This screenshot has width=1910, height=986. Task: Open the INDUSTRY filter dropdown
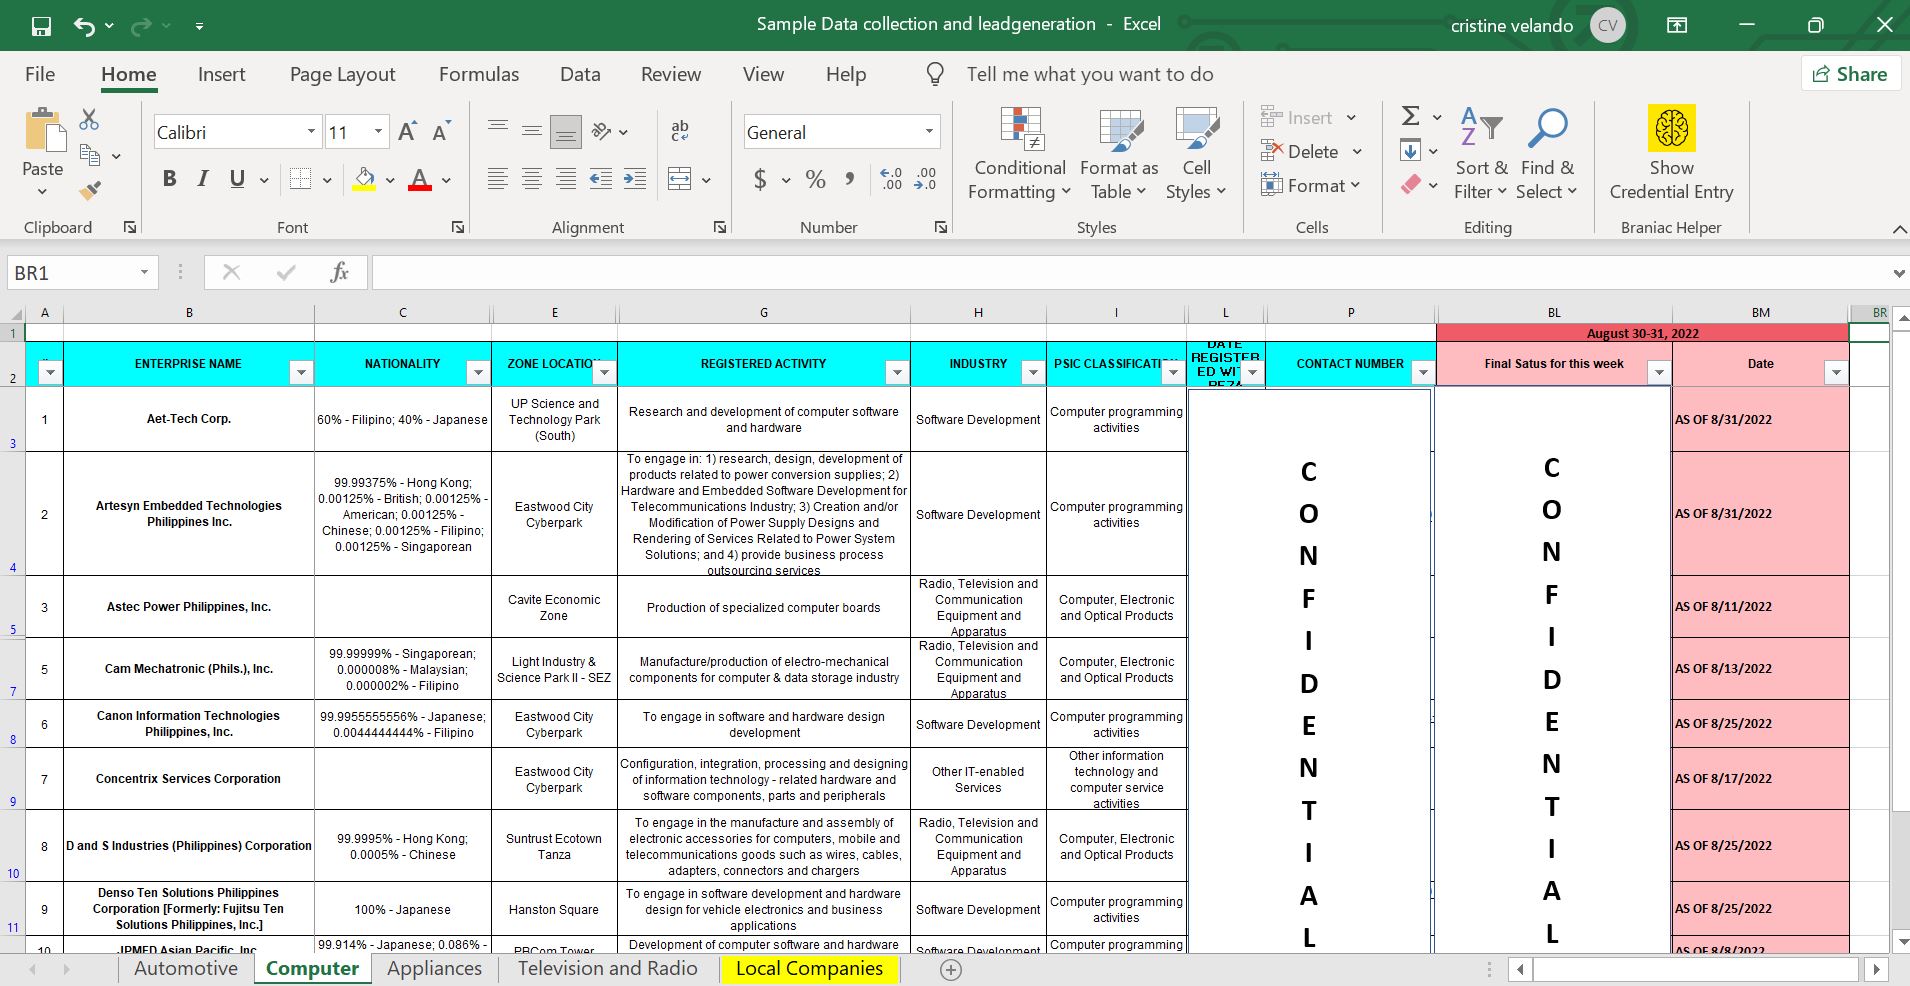click(x=1033, y=373)
